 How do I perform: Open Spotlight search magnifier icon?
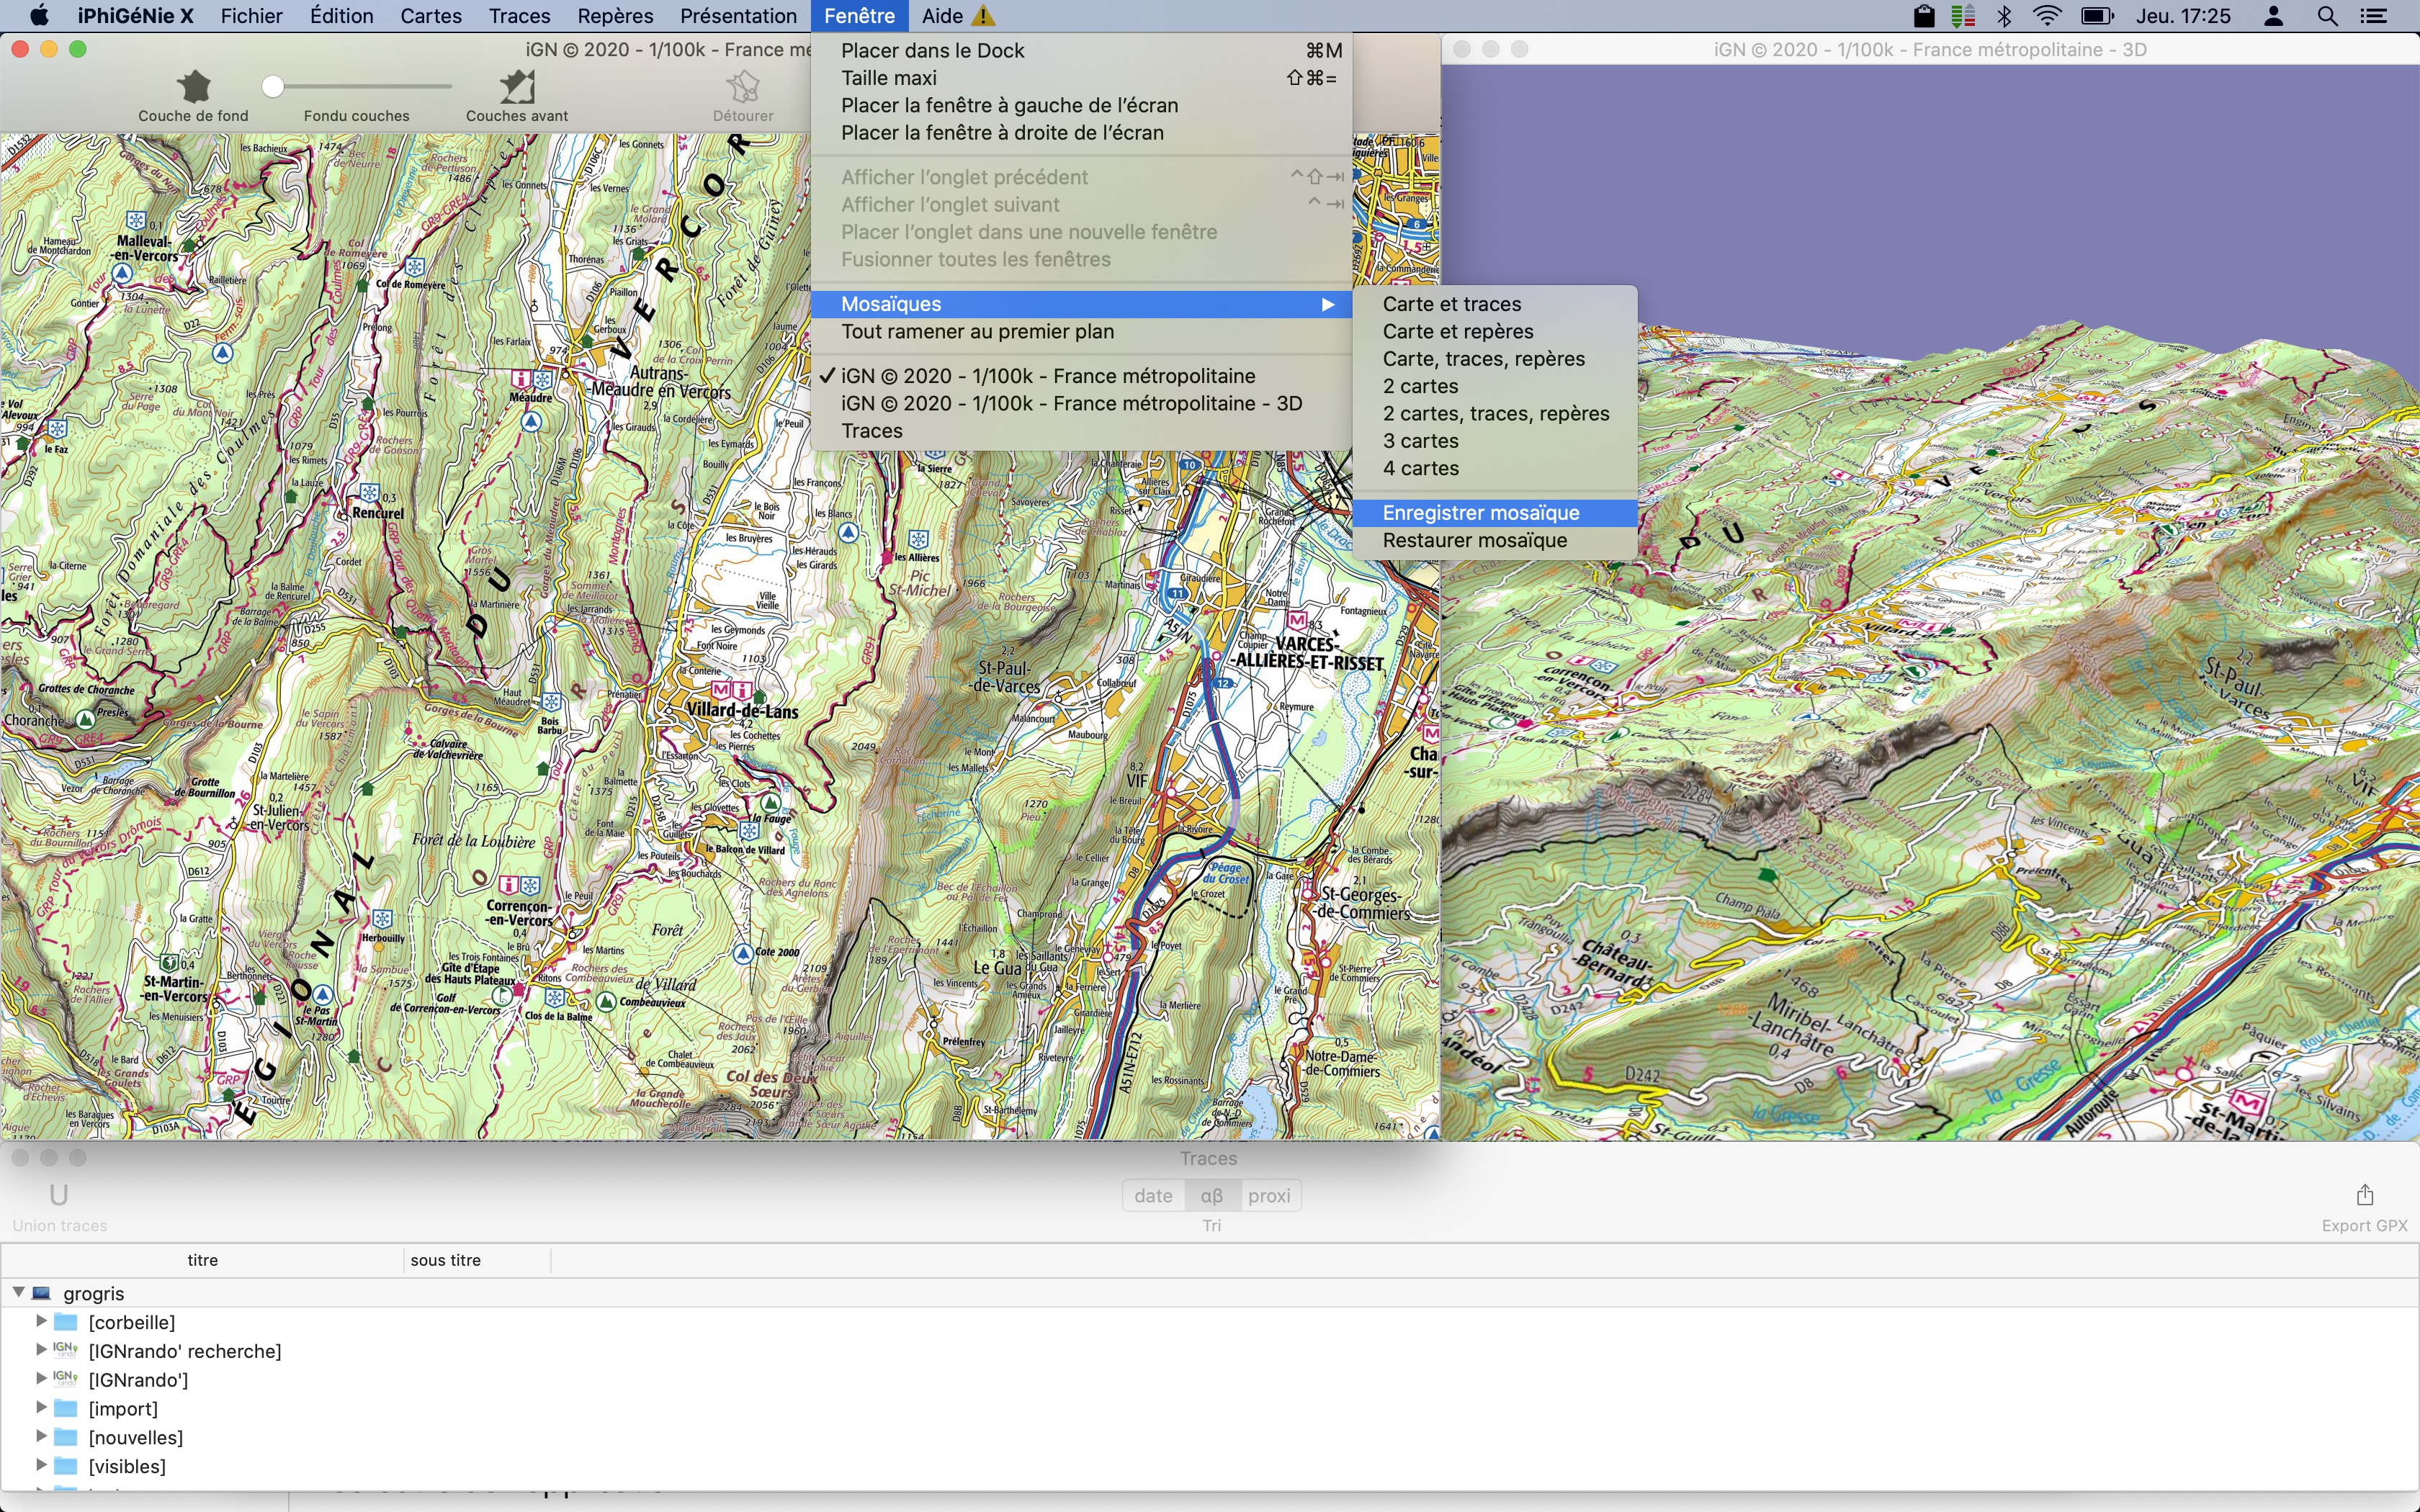pyautogui.click(x=2327, y=16)
